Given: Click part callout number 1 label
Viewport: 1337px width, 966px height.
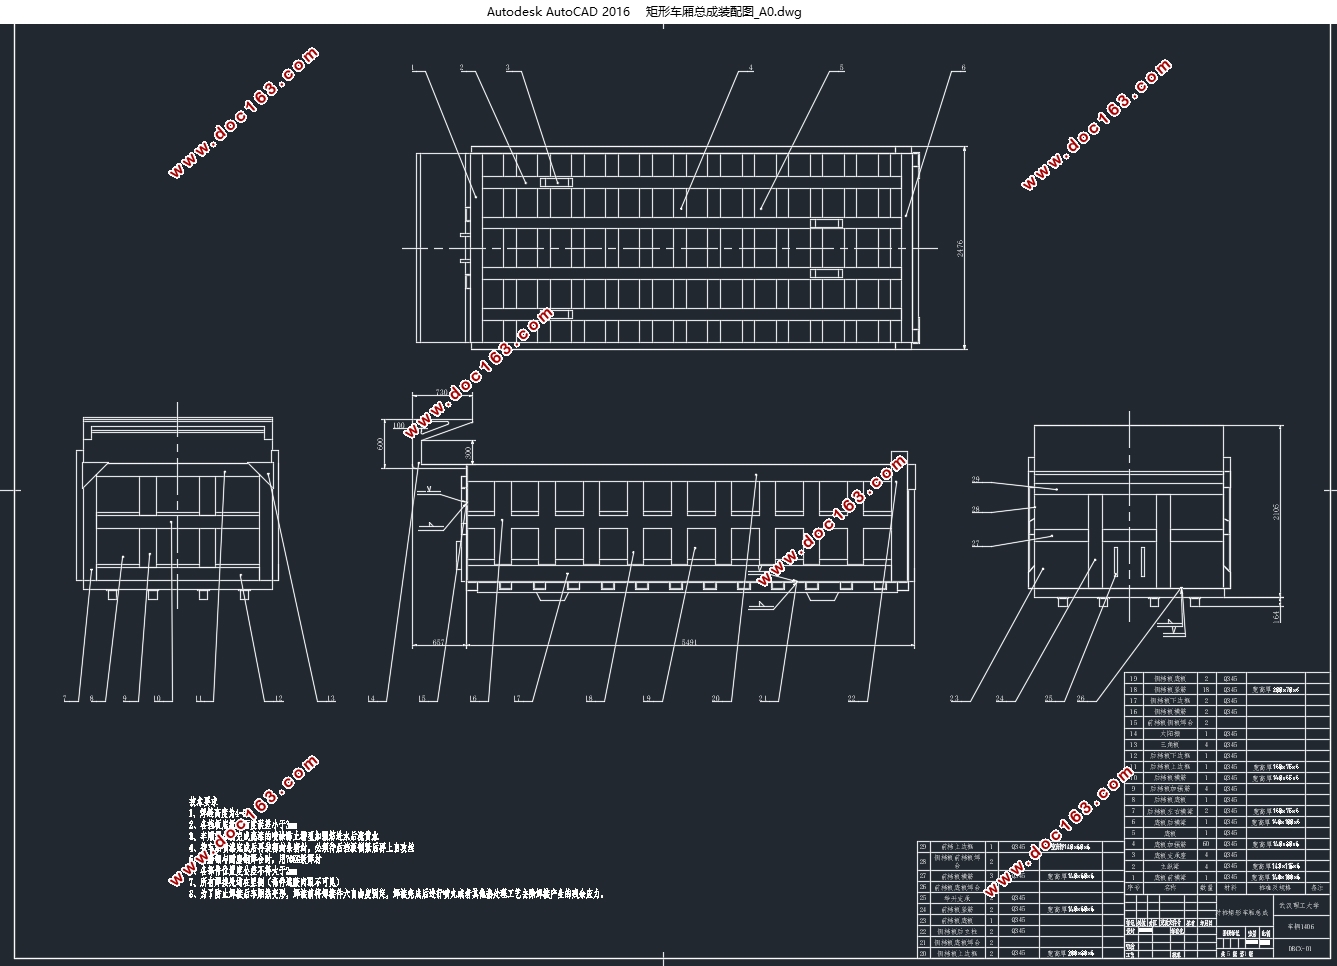Looking at the screenshot, I should click(413, 68).
